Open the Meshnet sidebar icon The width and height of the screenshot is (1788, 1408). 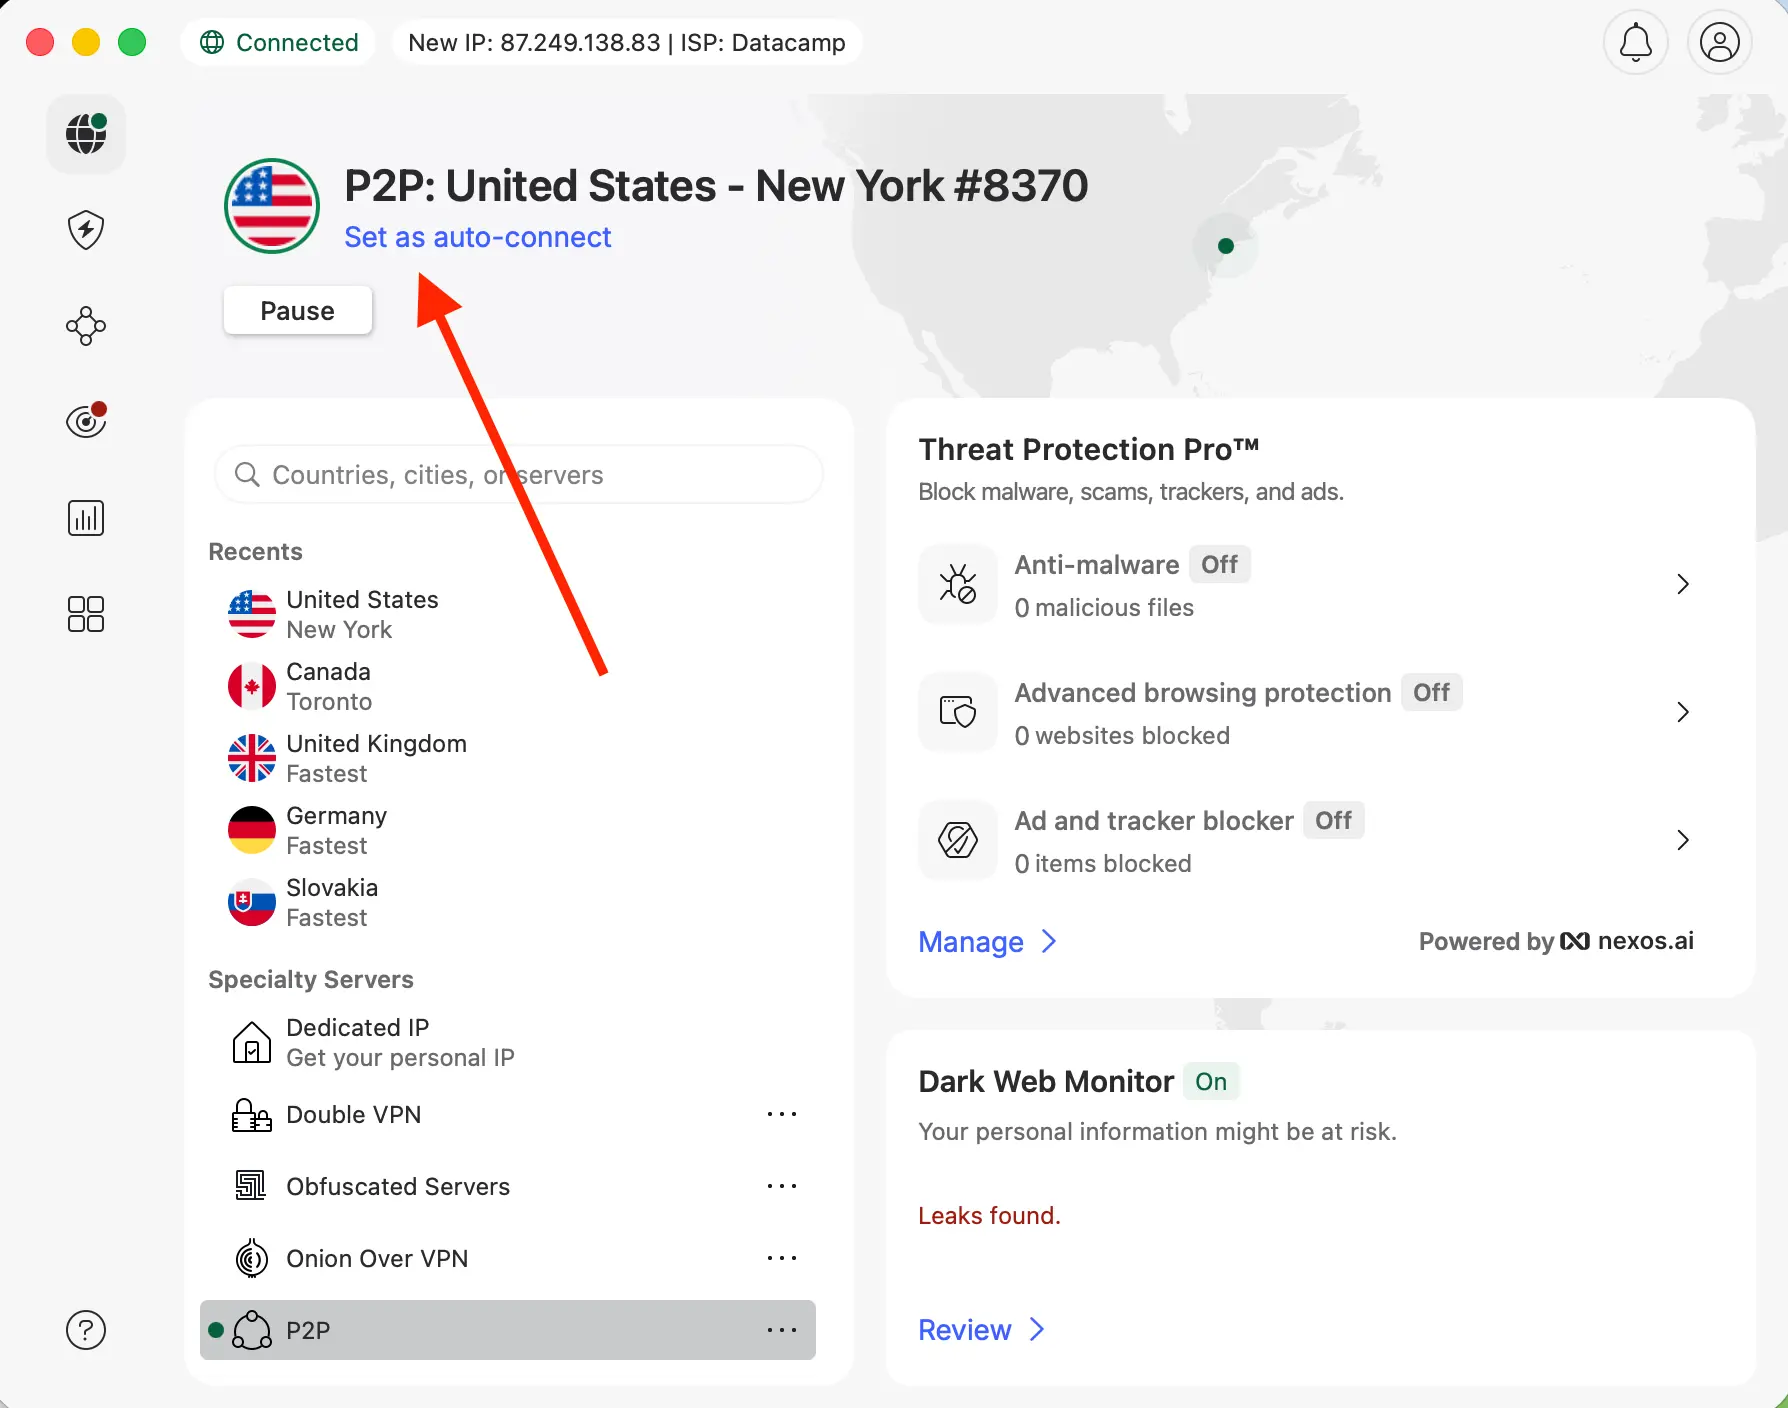click(x=86, y=326)
